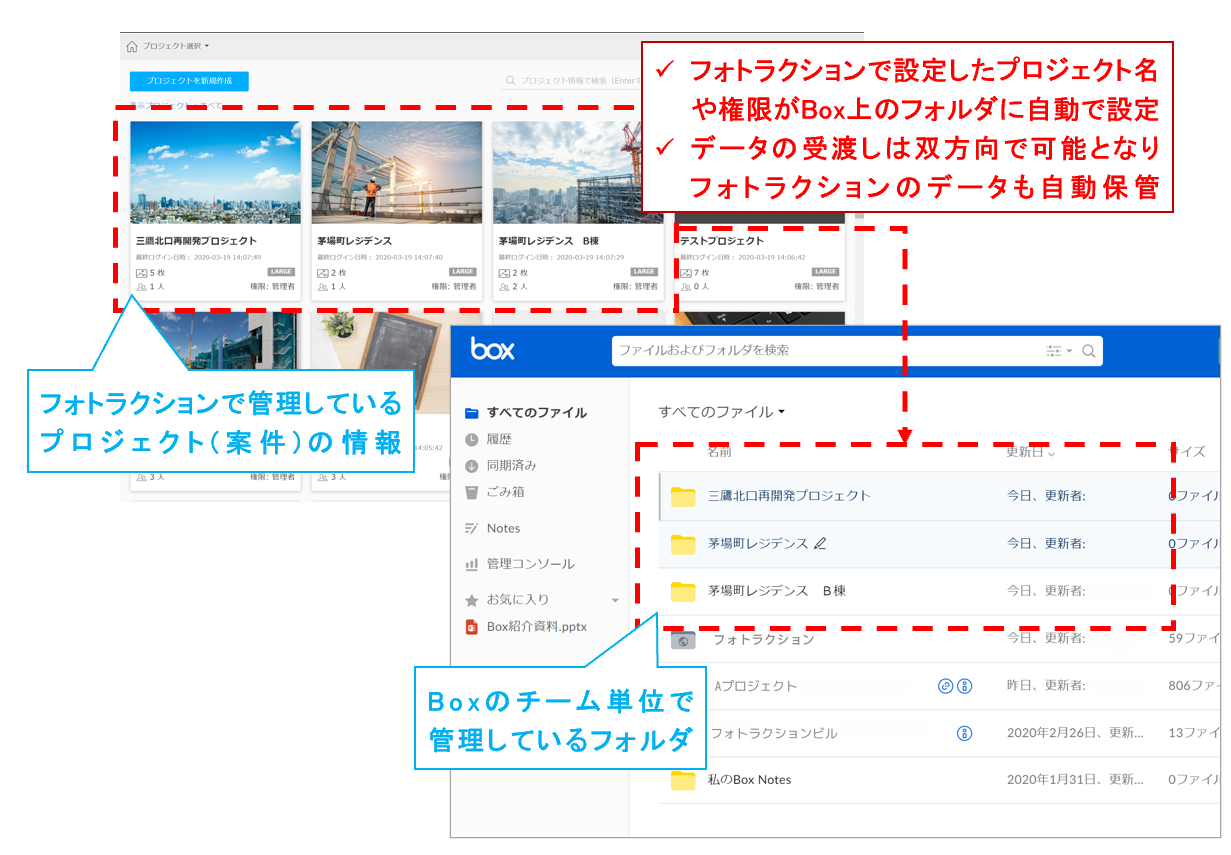
Task: Open search filter options in Box search bar
Action: [x=1058, y=351]
